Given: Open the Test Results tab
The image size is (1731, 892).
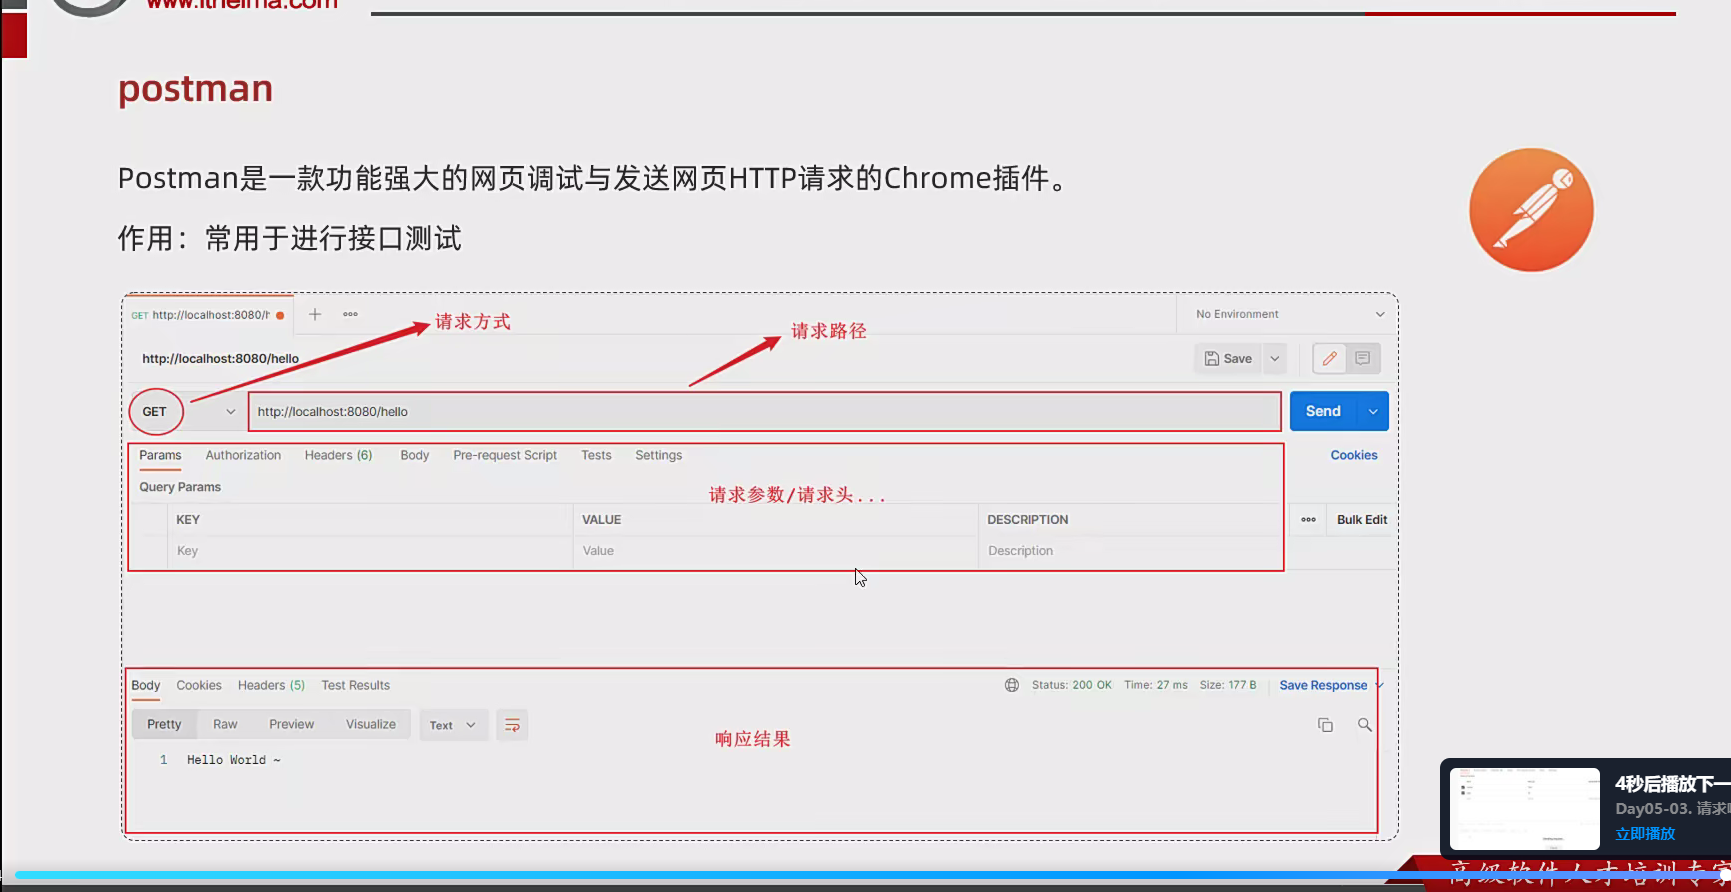Looking at the screenshot, I should point(355,685).
